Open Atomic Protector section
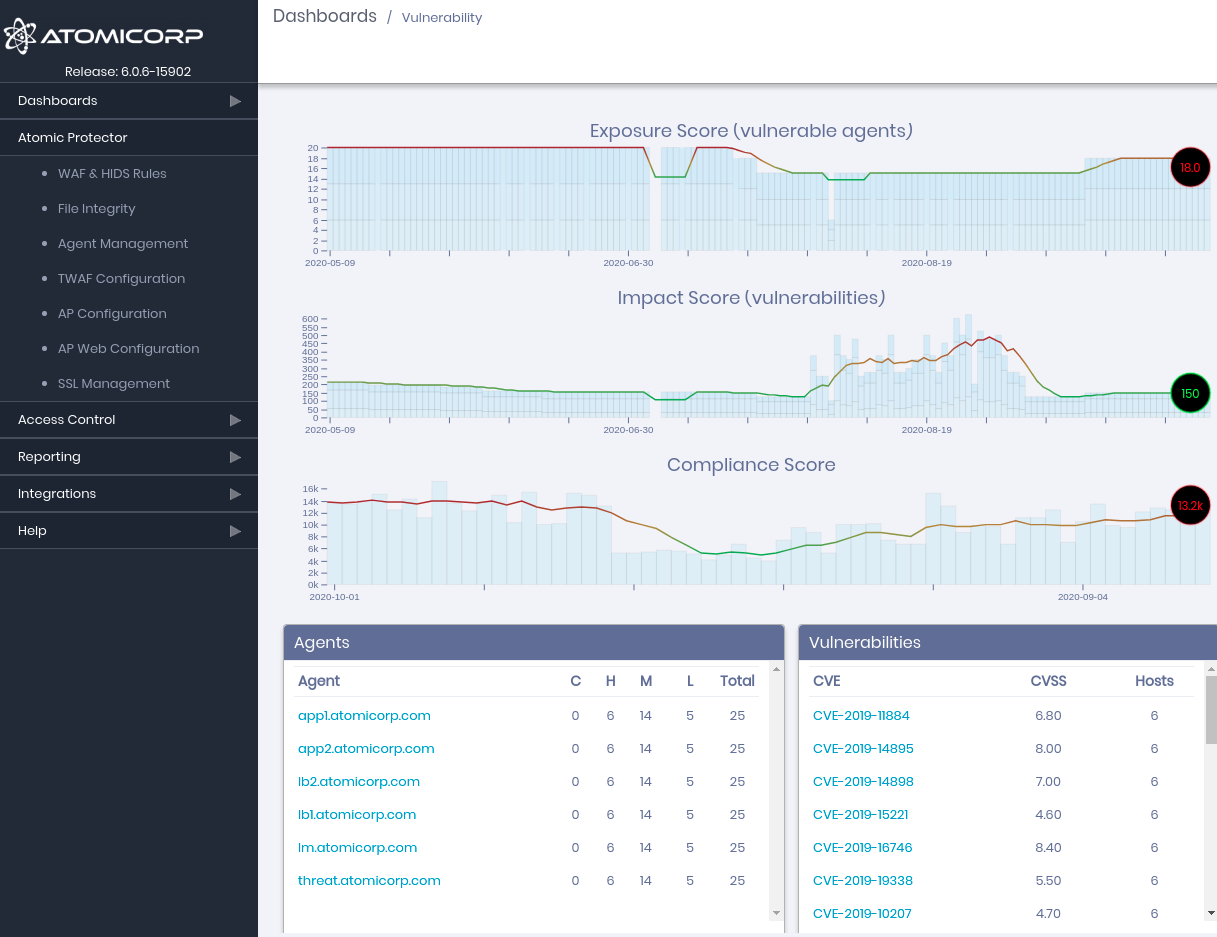The width and height of the screenshot is (1217, 937). pyautogui.click(x=129, y=138)
